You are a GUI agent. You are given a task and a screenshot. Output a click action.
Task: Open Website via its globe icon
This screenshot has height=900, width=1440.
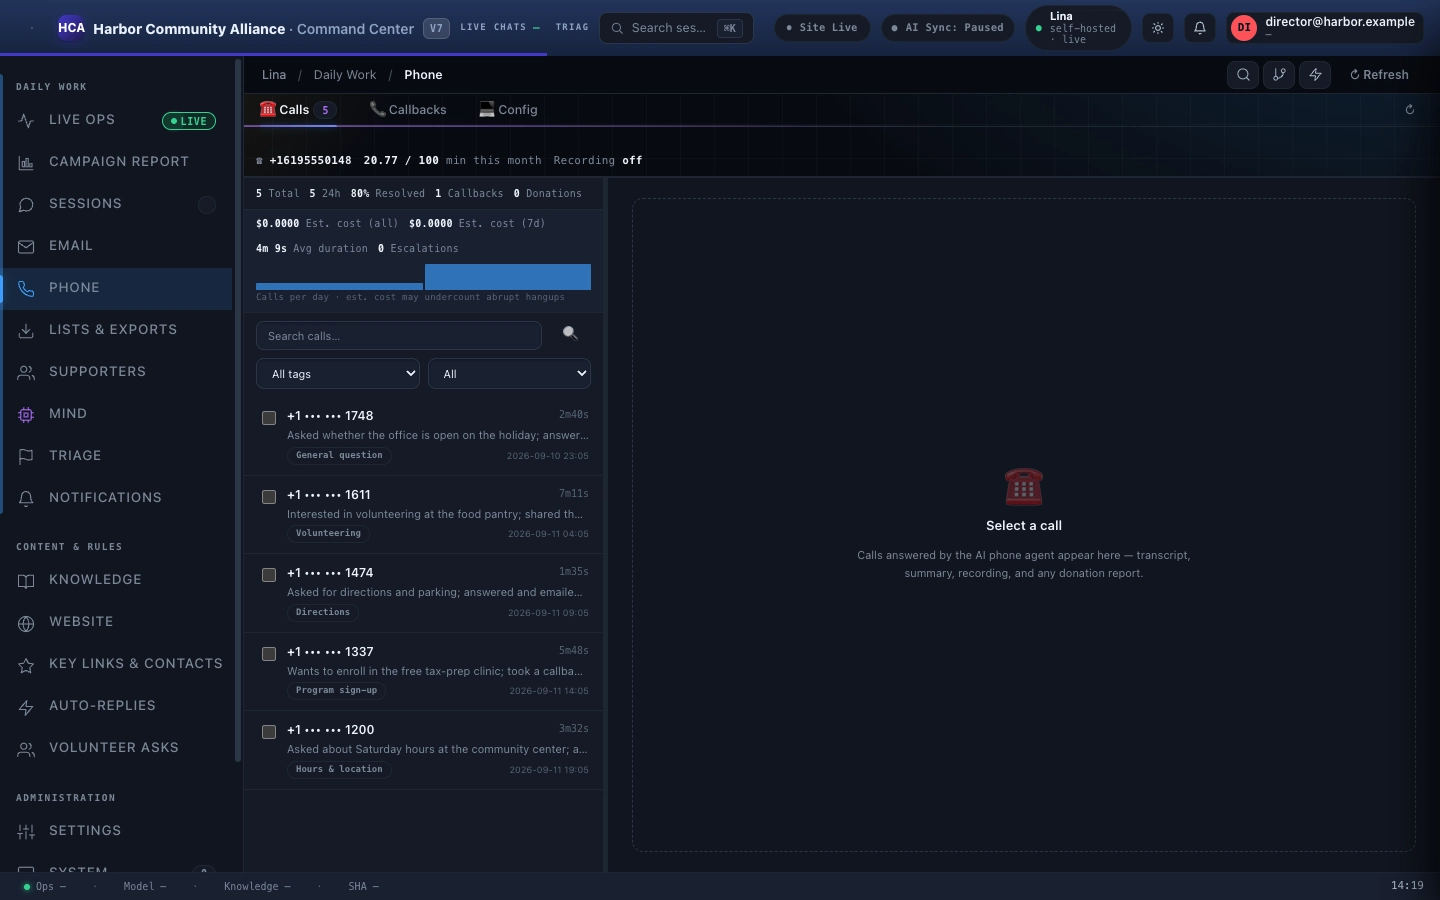coord(26,622)
